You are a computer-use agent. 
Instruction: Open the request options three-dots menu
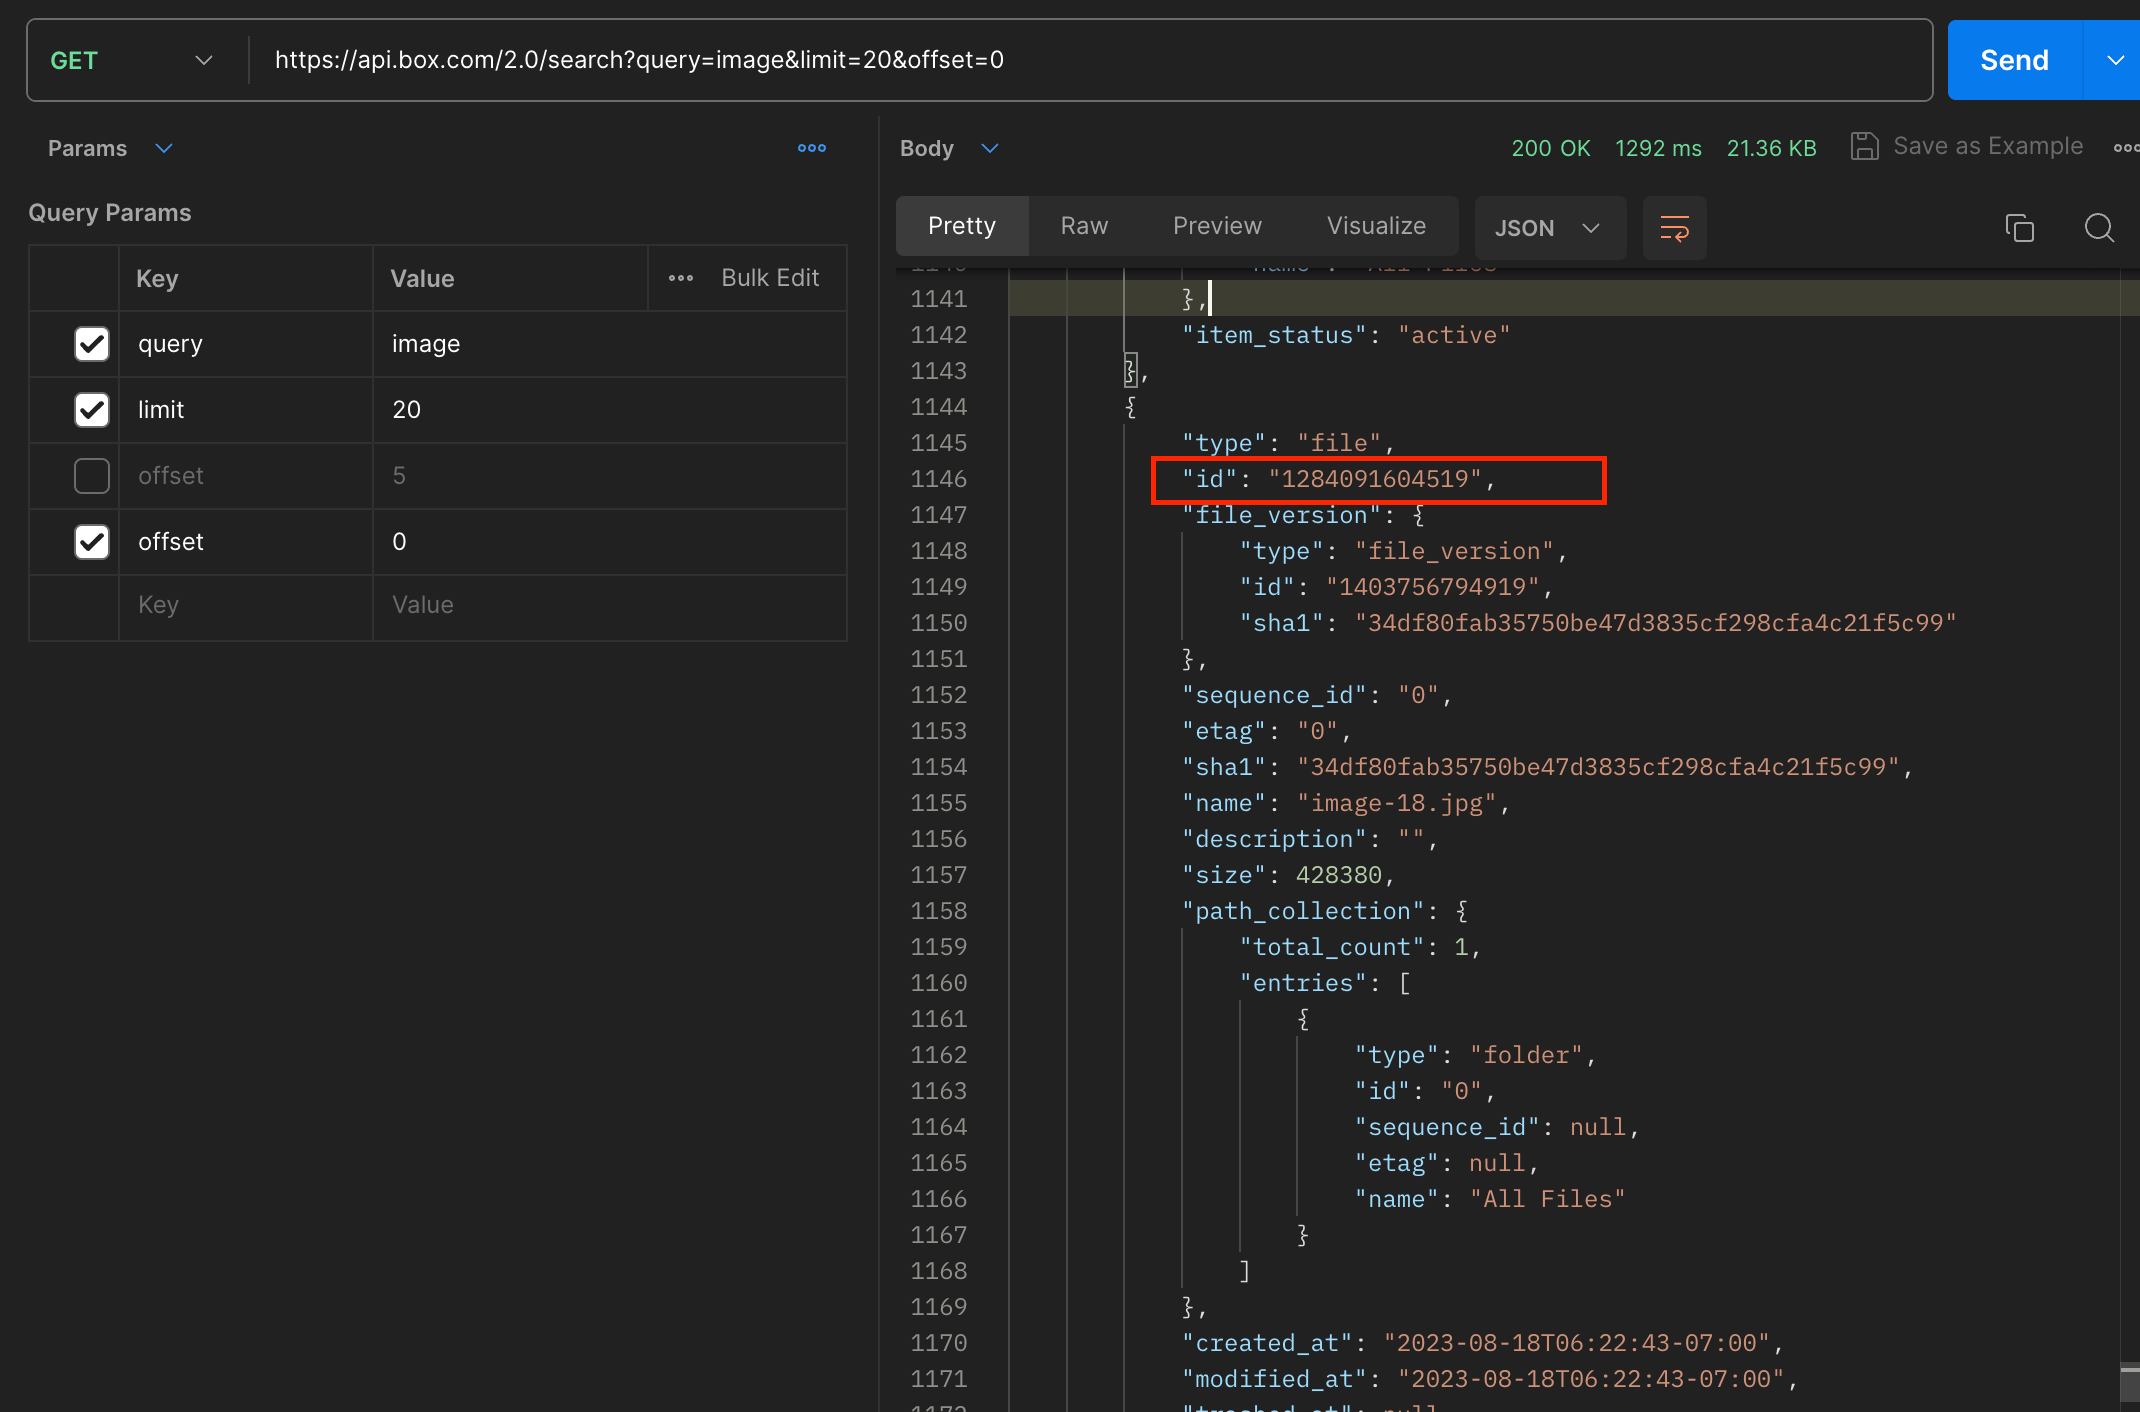(812, 148)
